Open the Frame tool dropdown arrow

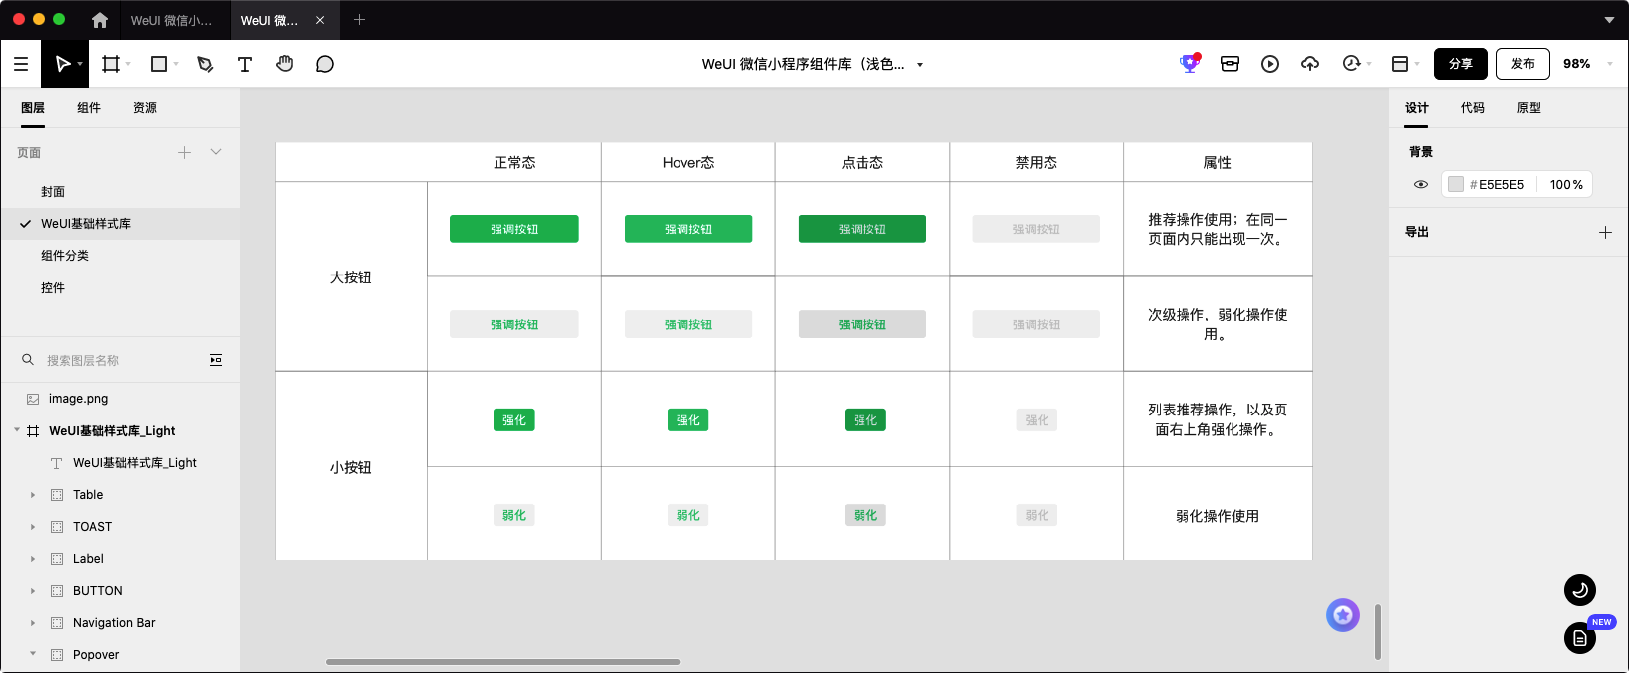click(128, 64)
